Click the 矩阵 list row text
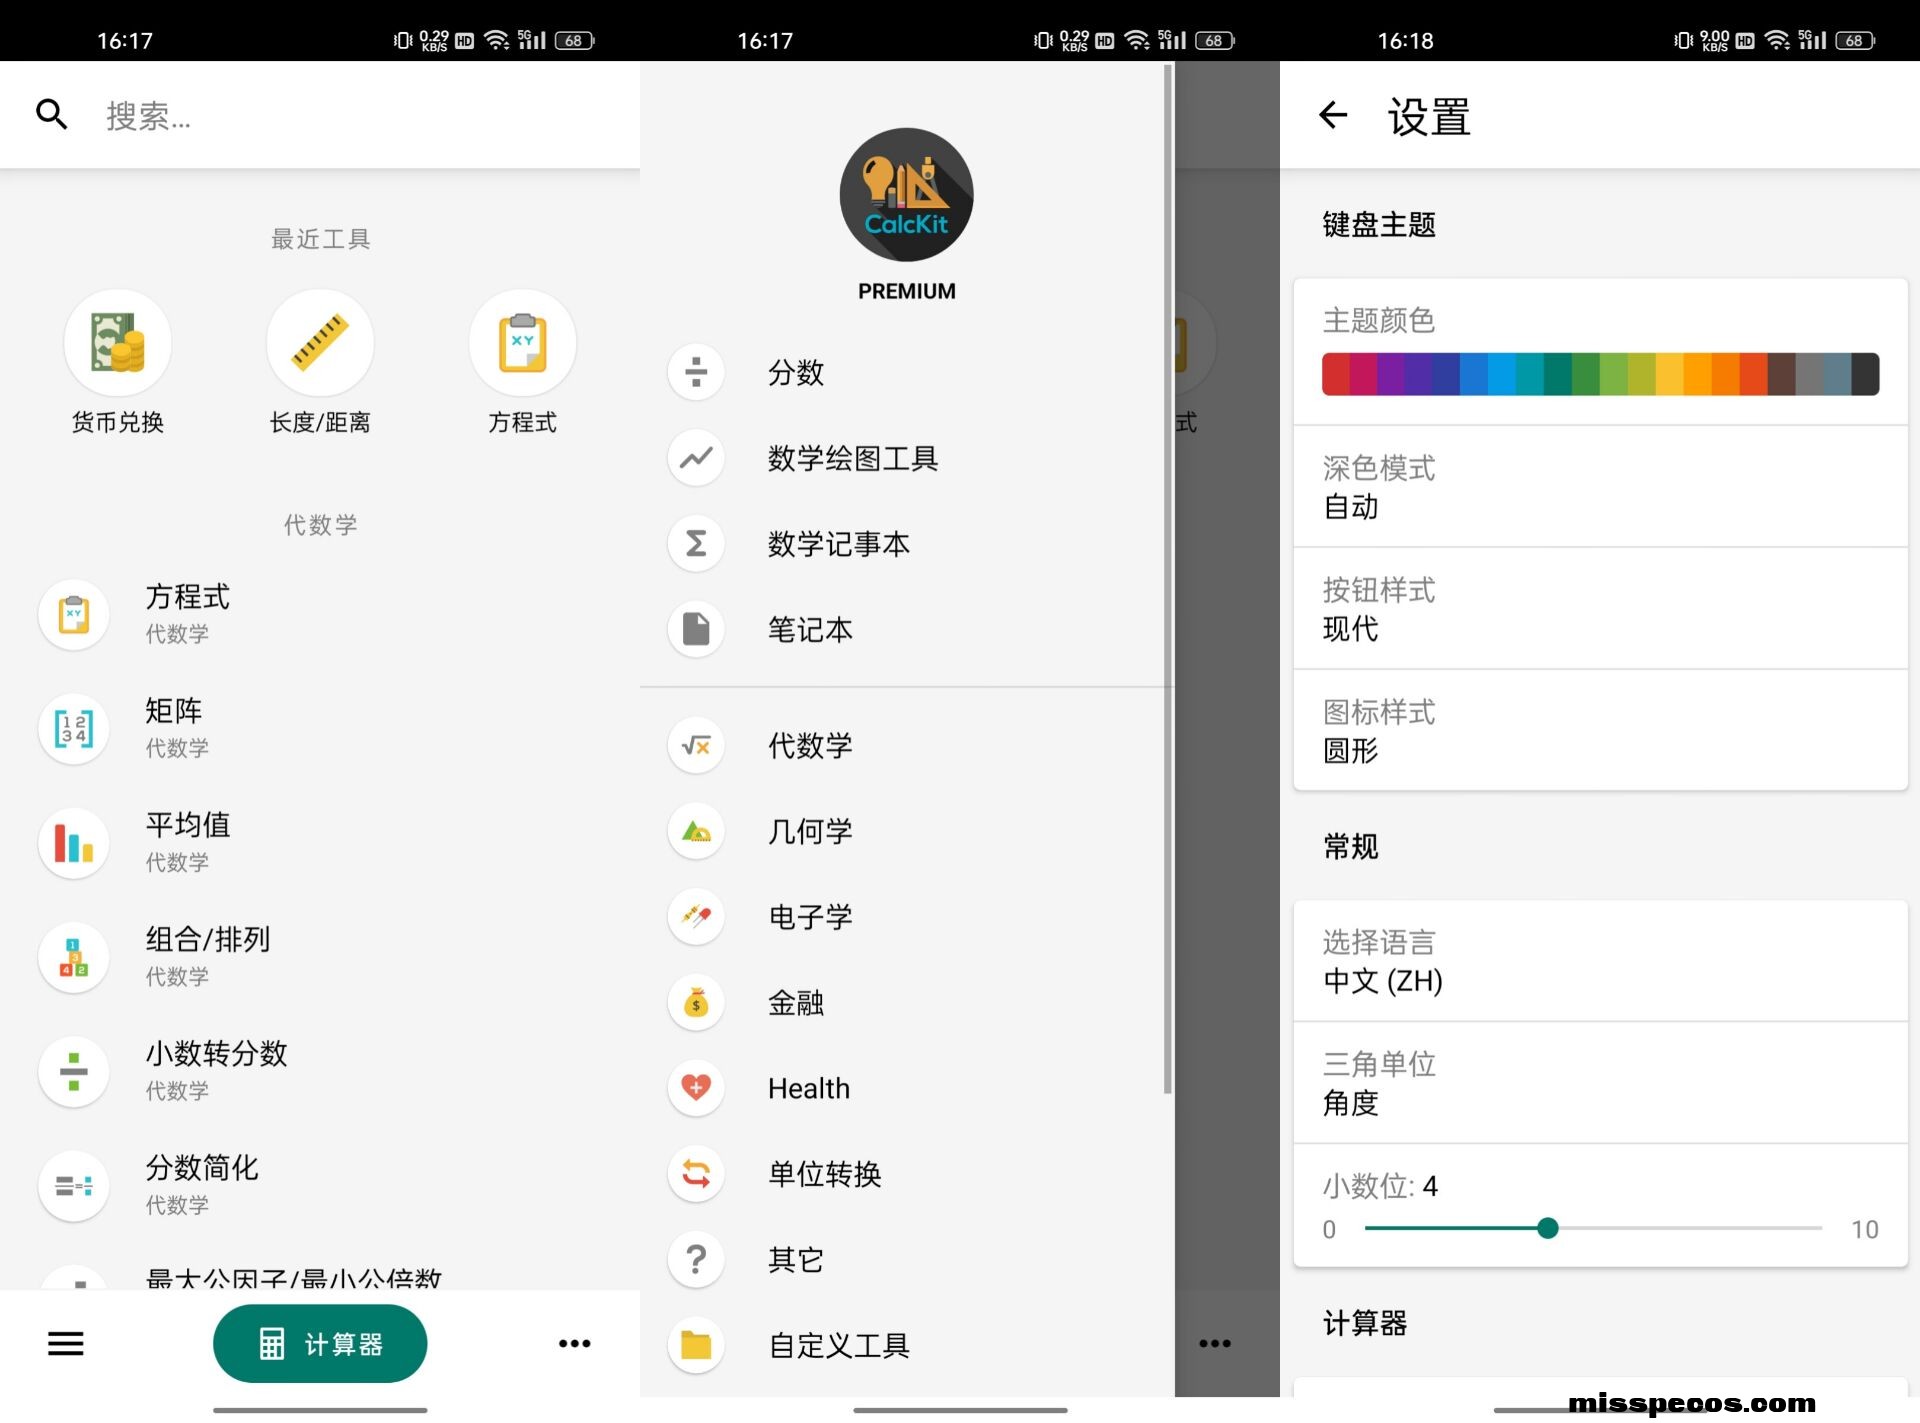The image size is (1920, 1423). (174, 711)
